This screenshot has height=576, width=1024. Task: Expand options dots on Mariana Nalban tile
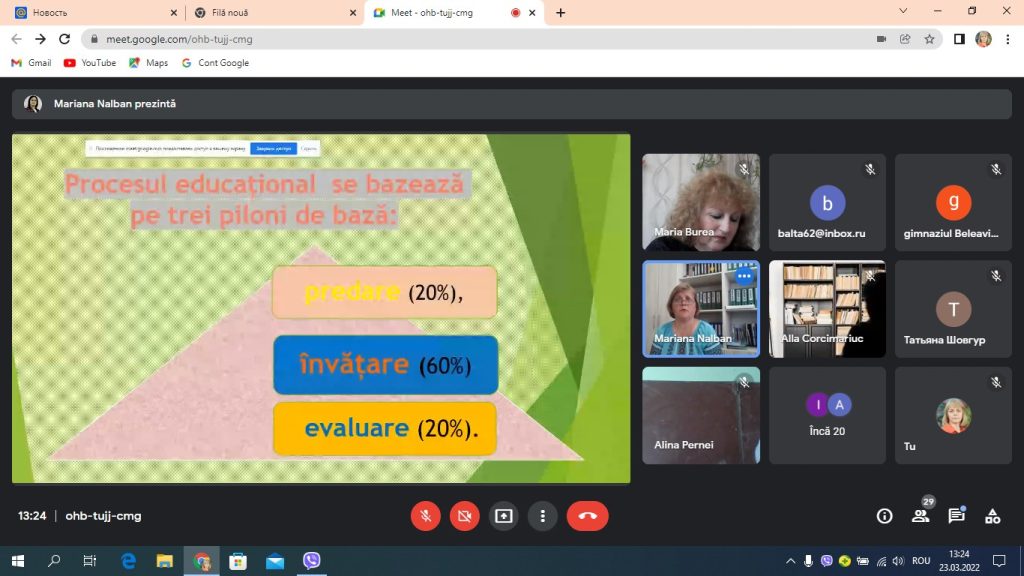[744, 276]
